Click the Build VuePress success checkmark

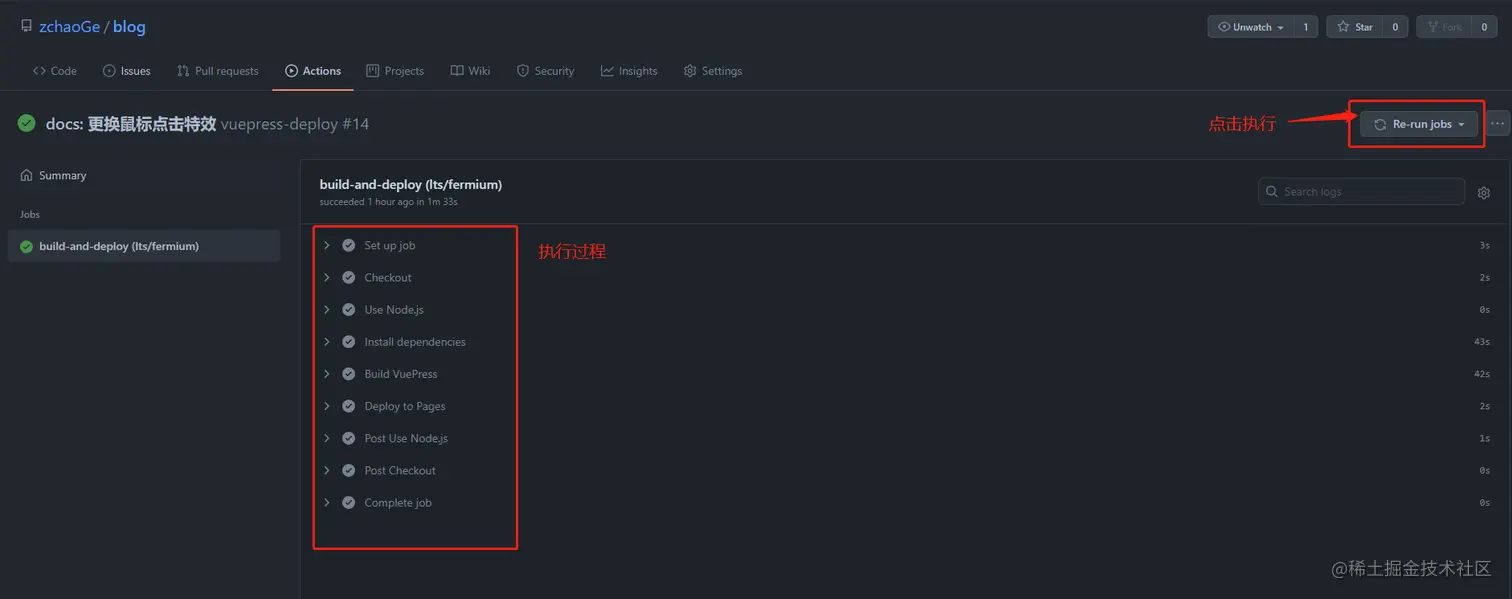348,374
